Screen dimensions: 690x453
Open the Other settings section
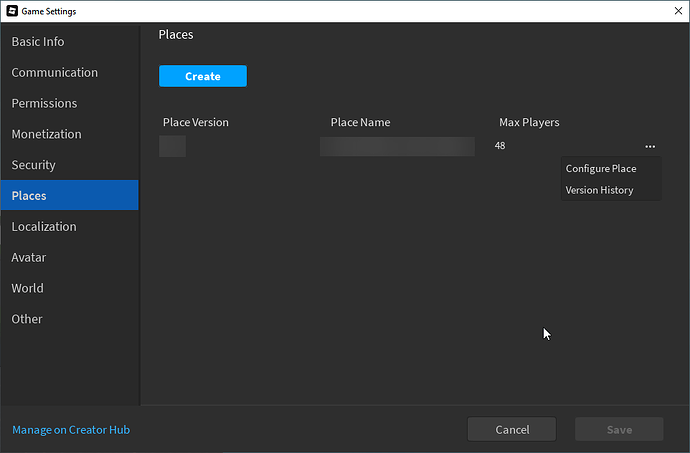[x=27, y=319]
